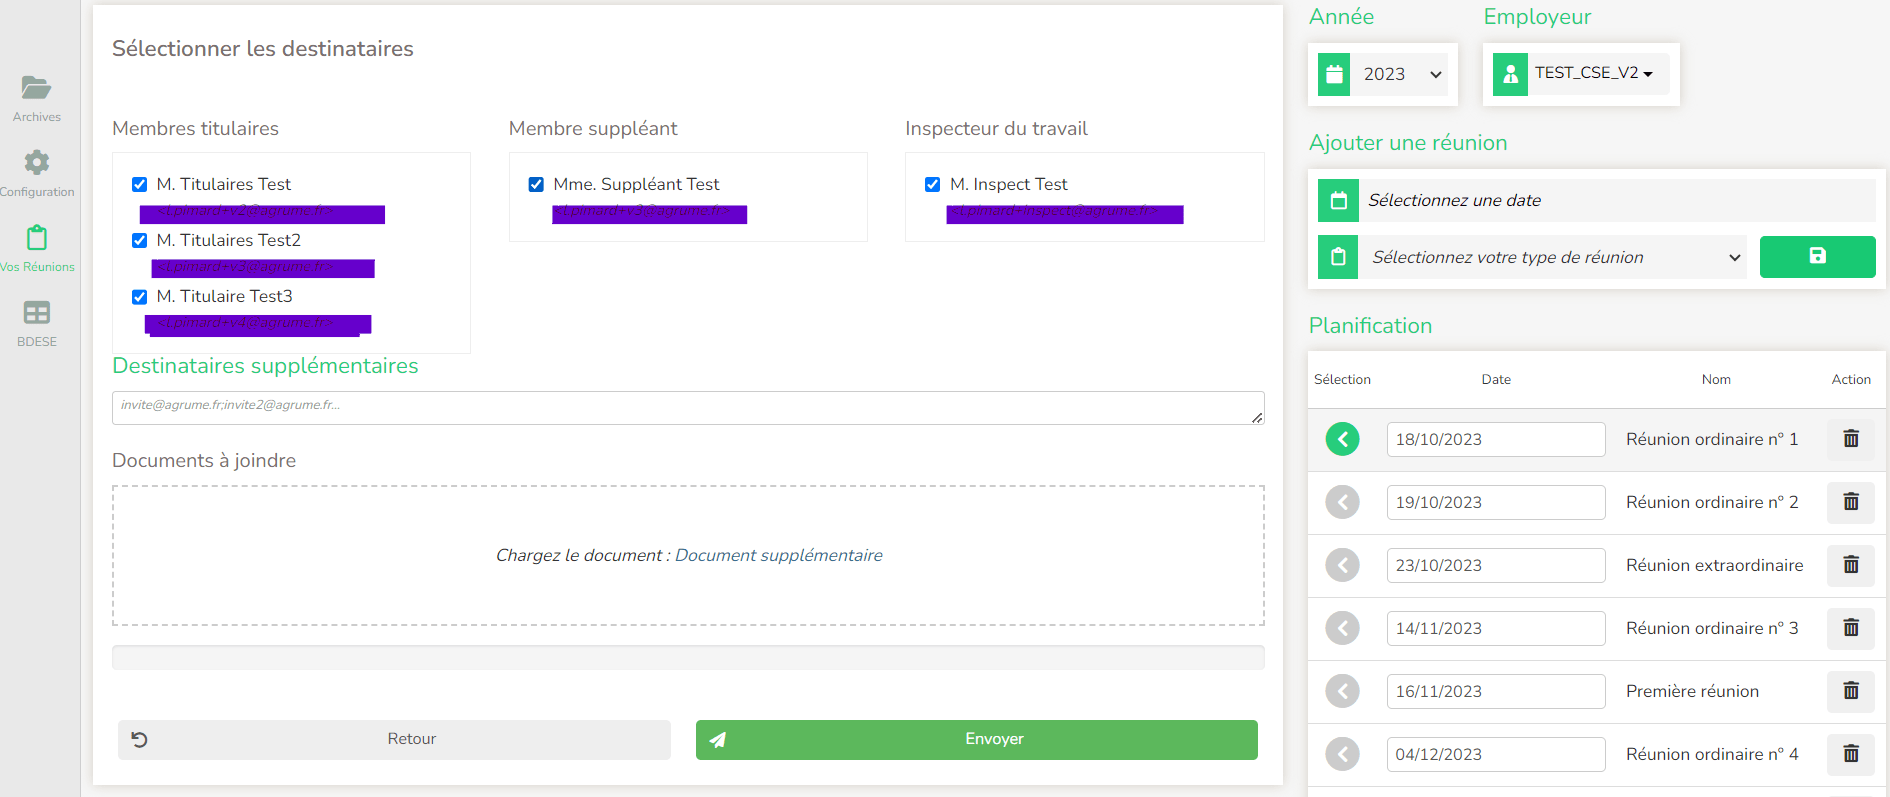
Task: Open the meeting type selection dropdown
Action: click(1555, 258)
